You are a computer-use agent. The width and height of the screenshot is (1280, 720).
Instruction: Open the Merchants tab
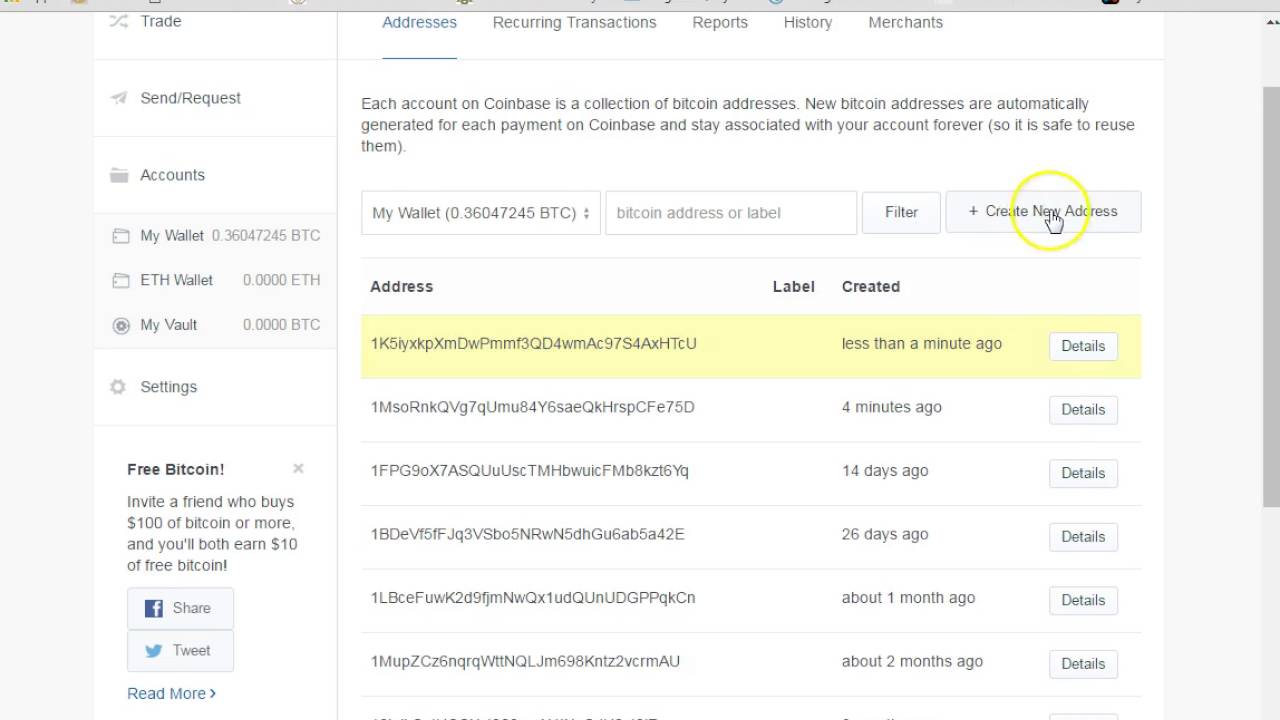point(905,22)
